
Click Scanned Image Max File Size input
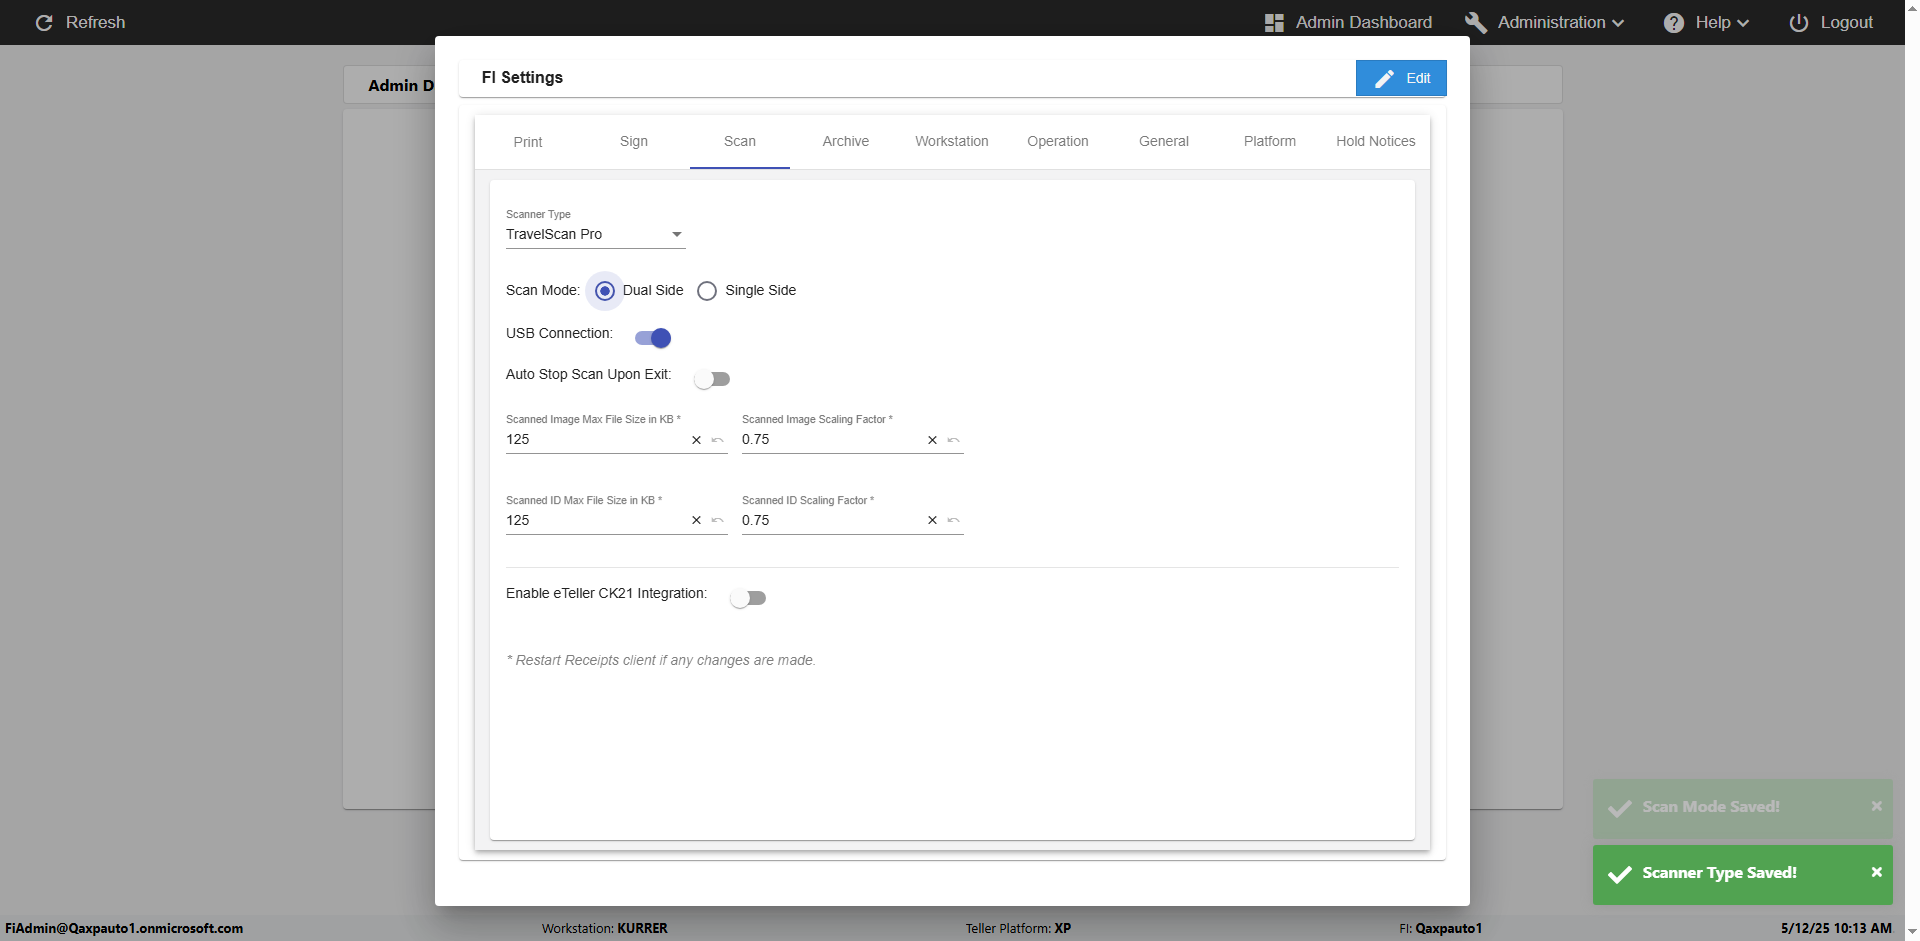click(x=596, y=440)
